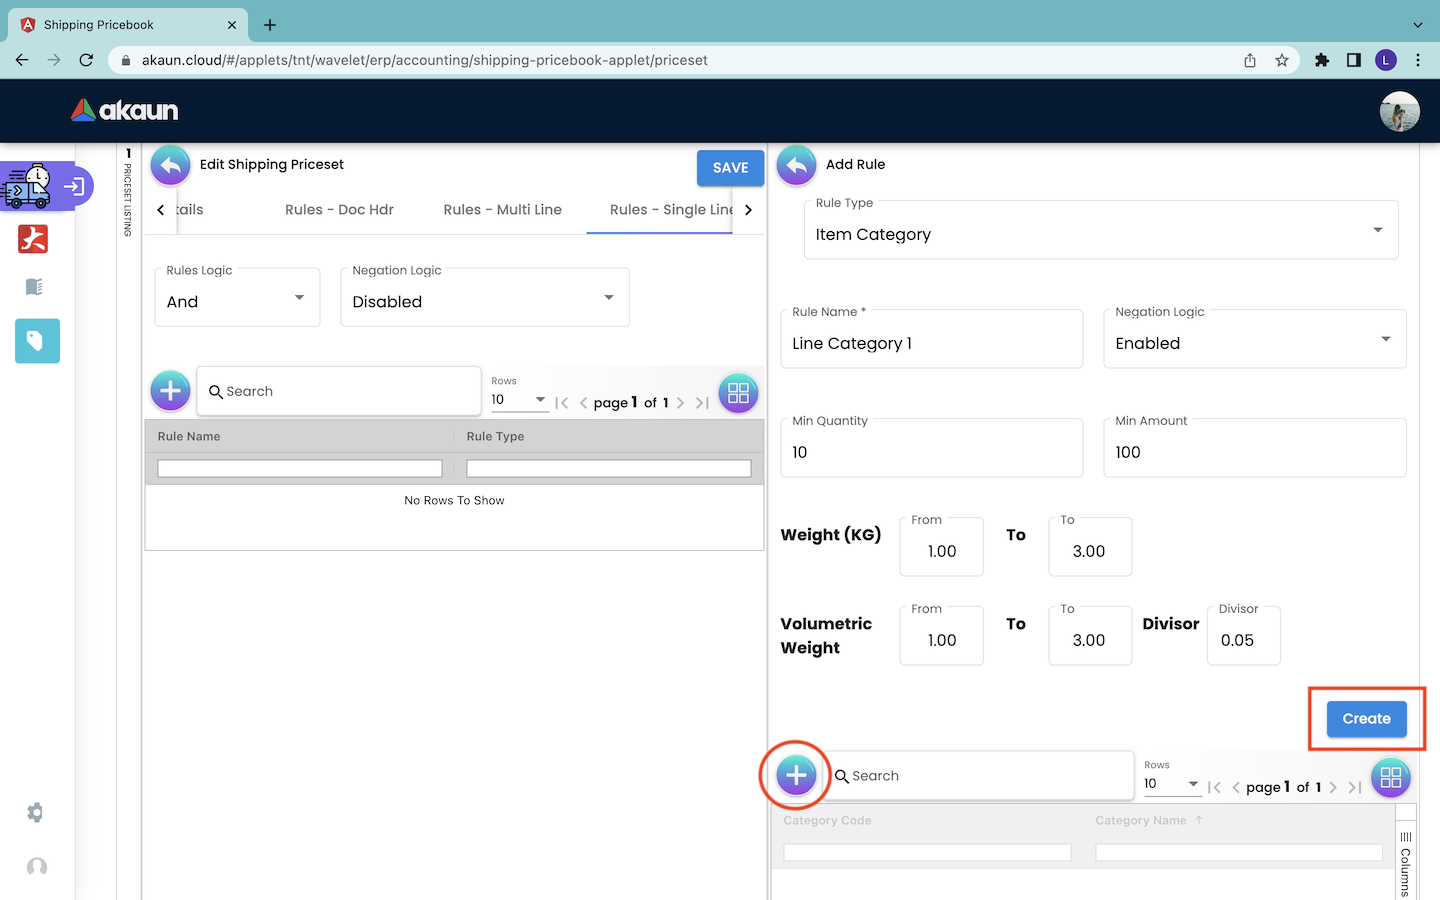
Task: Click the Rule Name input field
Action: point(931,344)
